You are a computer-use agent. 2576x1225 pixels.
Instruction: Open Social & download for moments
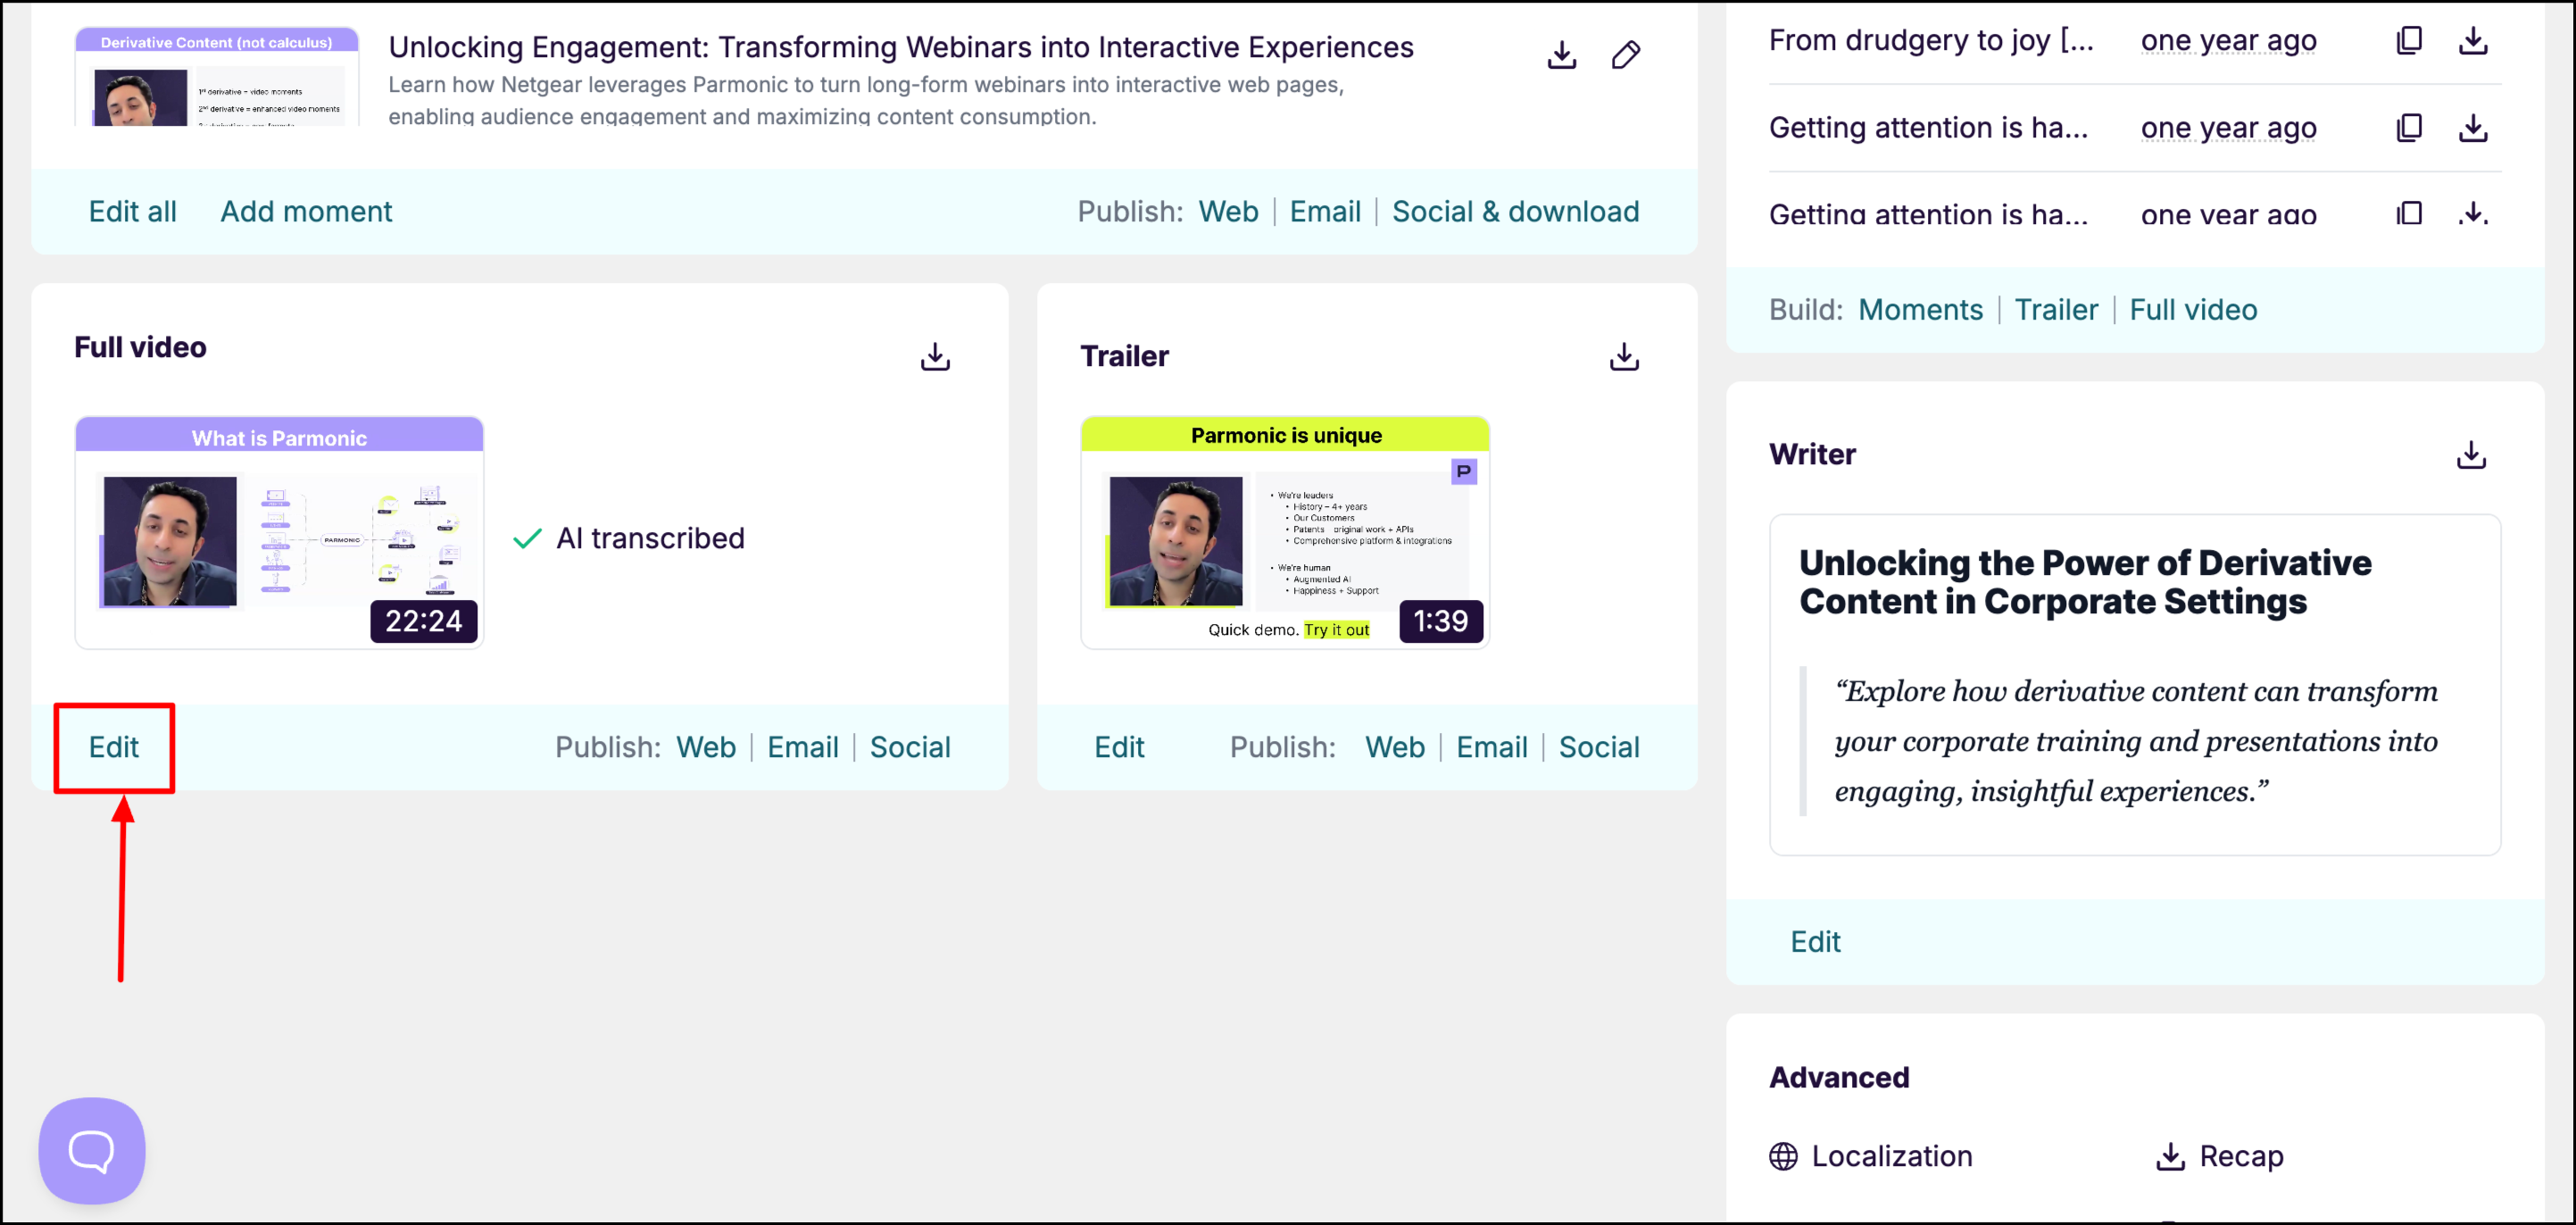coord(1515,212)
